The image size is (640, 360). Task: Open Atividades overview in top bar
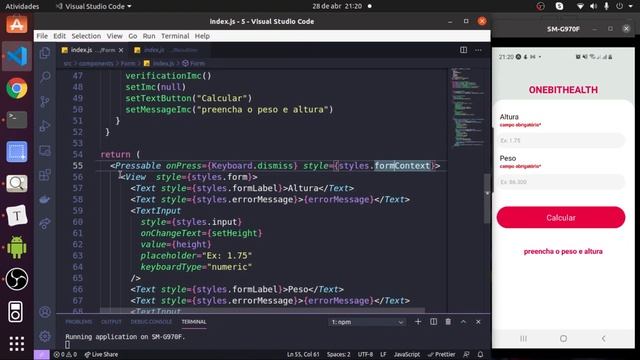(22, 6)
